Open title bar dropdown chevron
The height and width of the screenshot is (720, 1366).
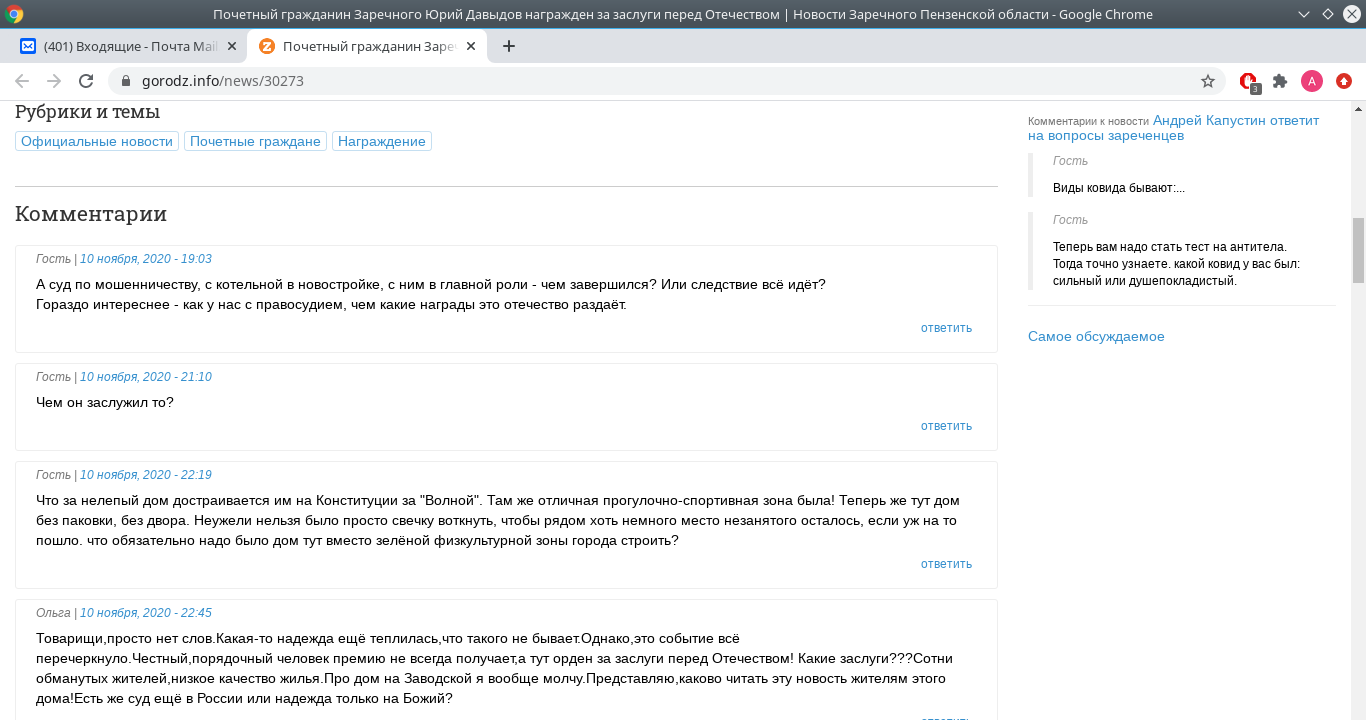point(1304,14)
